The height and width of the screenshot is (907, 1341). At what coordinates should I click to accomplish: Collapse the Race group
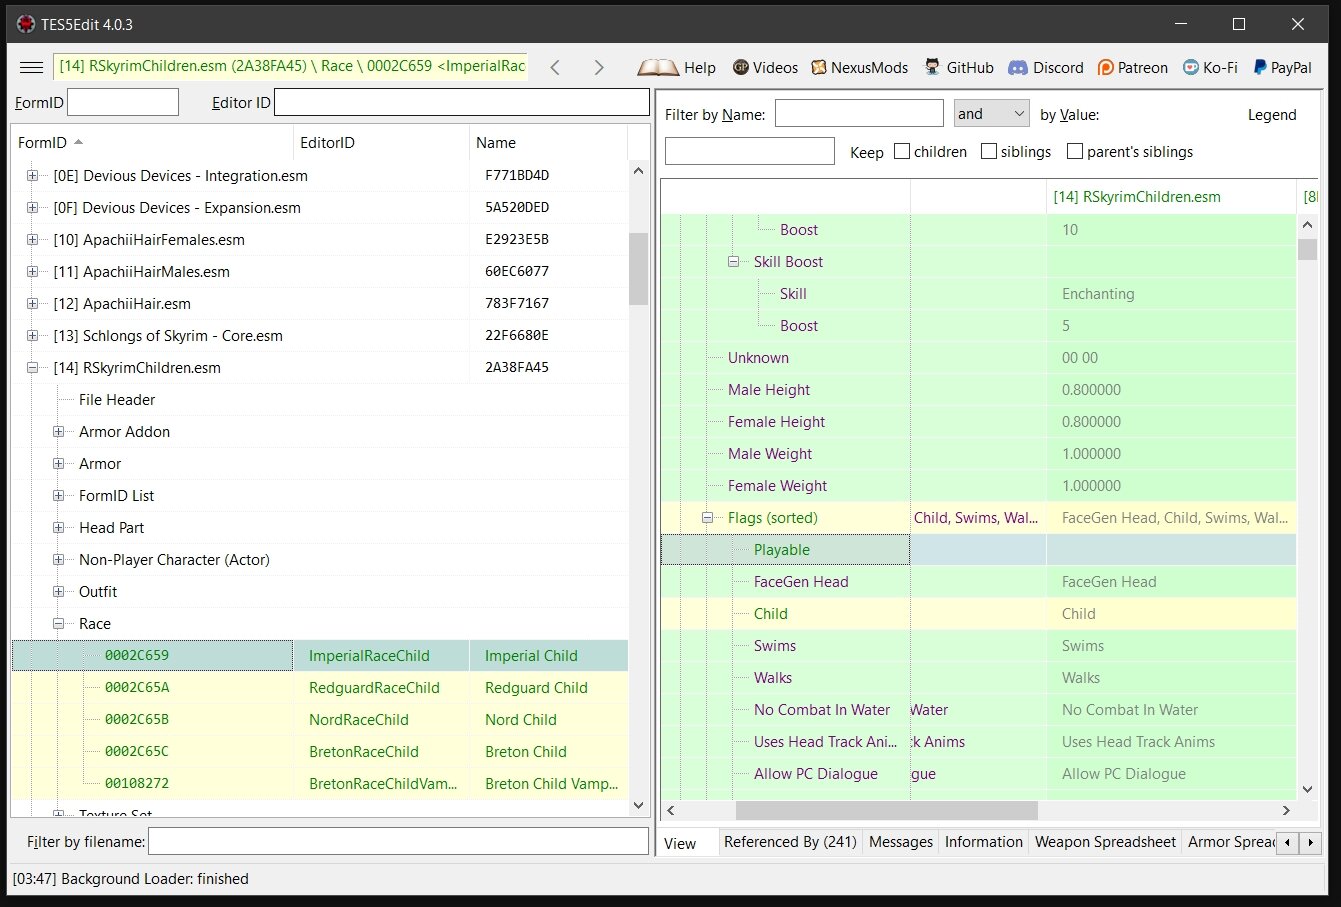(x=58, y=623)
